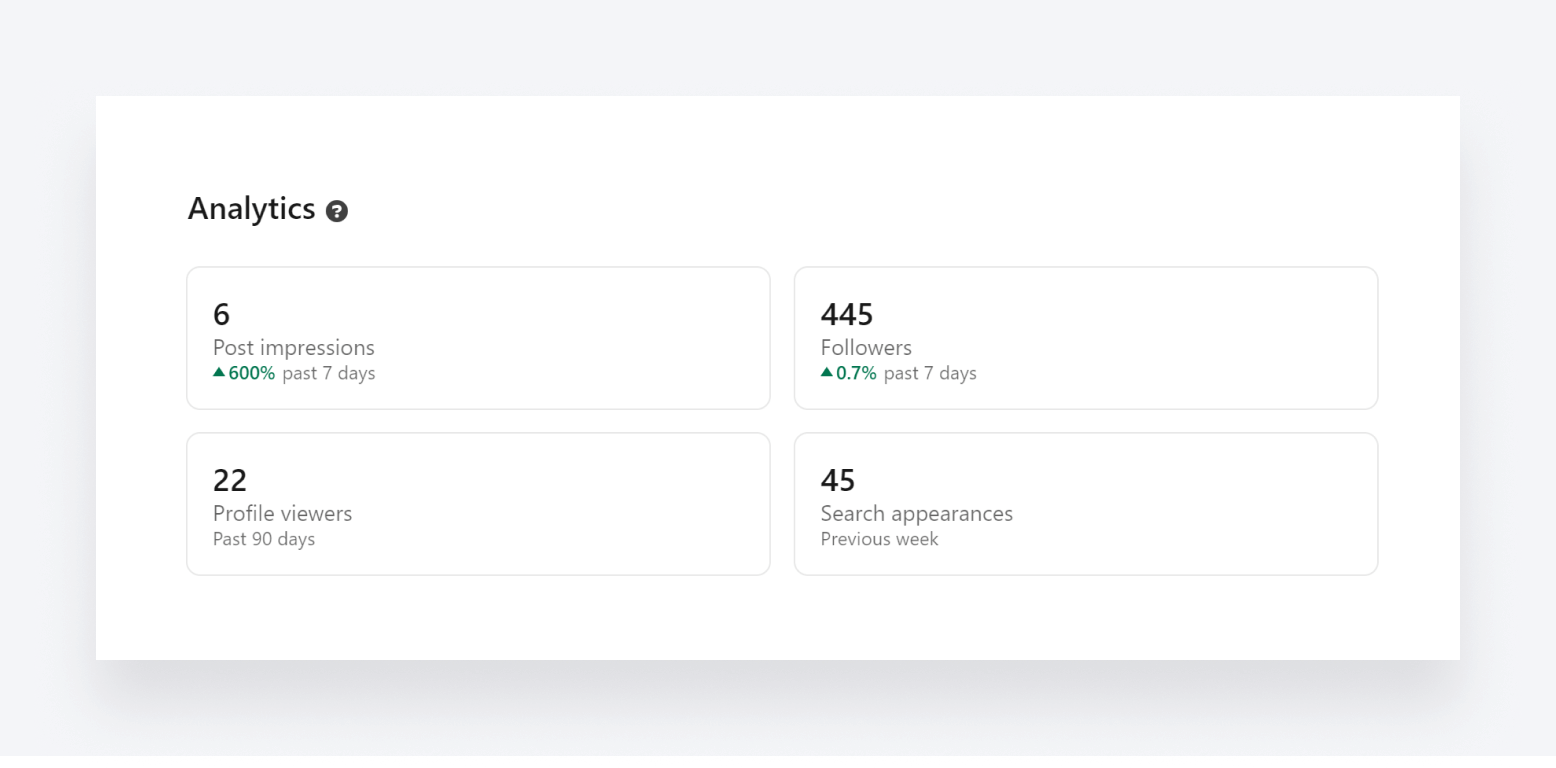Viewport: 1556px width, 768px height.
Task: Click the 600% growth figure
Action: 252,373
